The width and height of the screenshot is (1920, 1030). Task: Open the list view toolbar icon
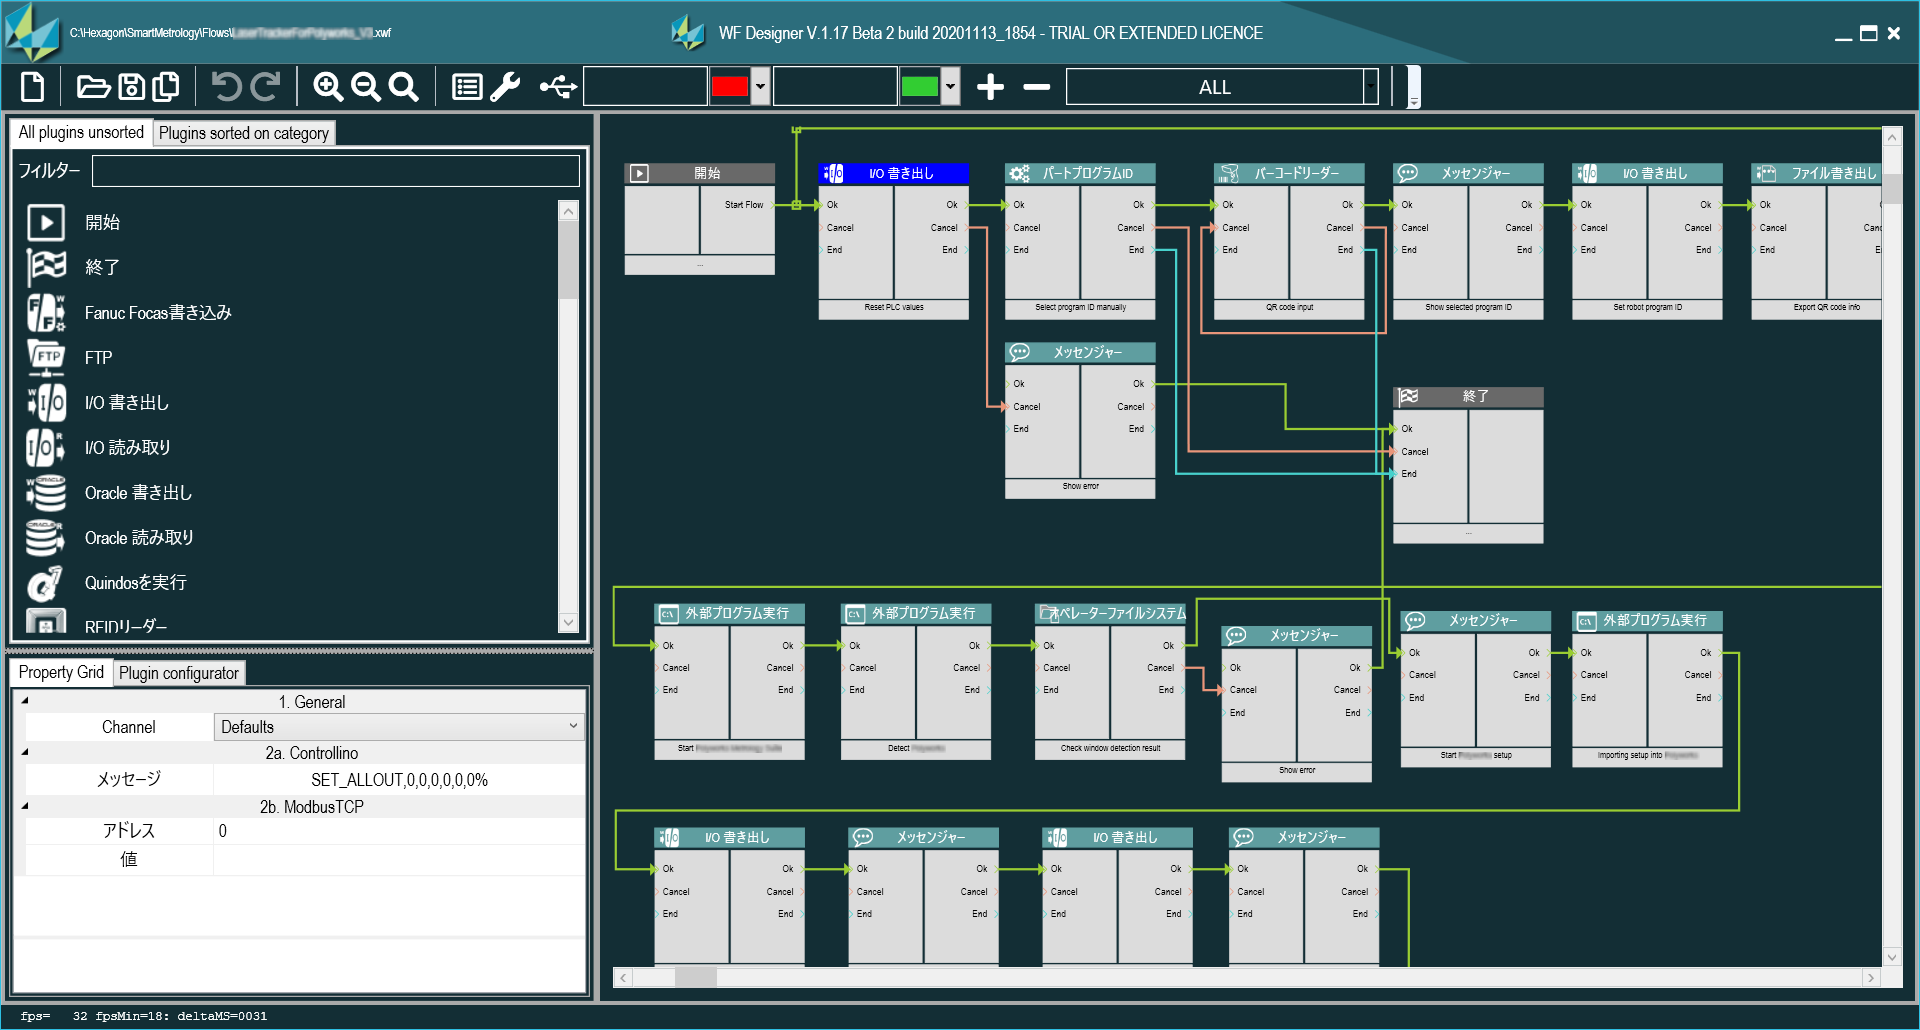click(x=467, y=87)
